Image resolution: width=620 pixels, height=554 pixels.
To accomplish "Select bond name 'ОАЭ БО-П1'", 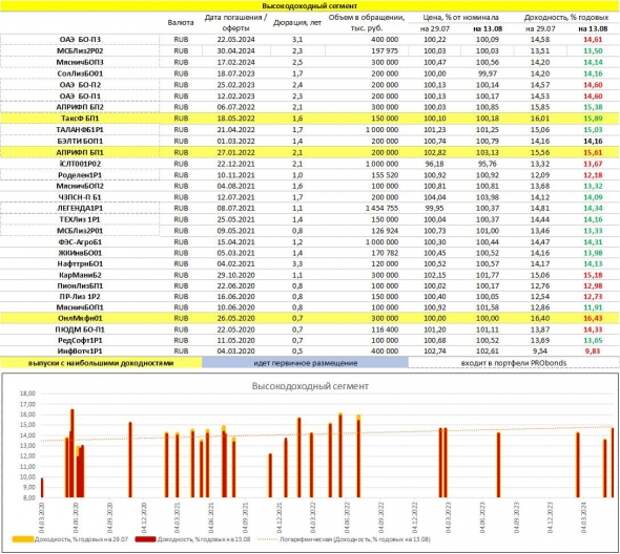I will 80,96.
